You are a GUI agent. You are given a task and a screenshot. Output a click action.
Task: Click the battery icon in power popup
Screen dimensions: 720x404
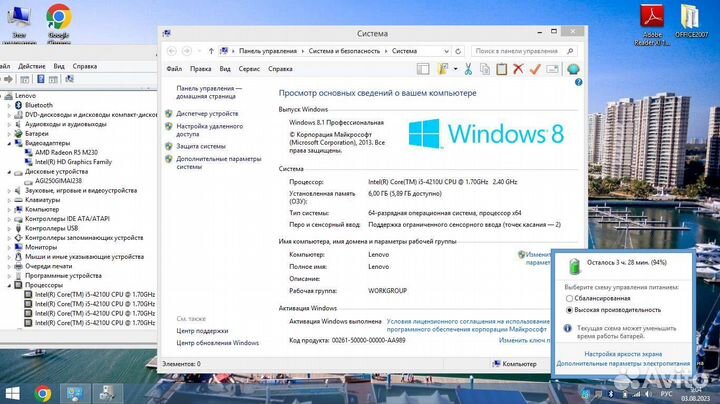pyautogui.click(x=574, y=266)
